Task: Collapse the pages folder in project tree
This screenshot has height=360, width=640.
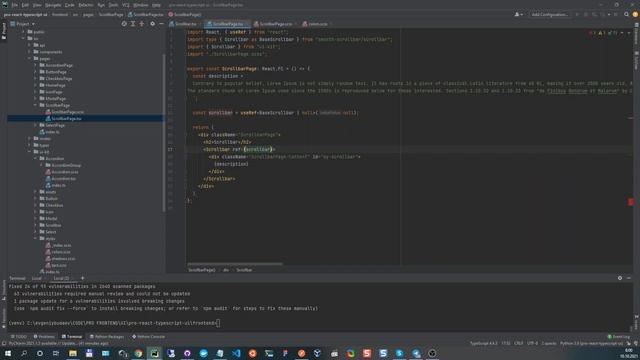Action: pos(29,59)
